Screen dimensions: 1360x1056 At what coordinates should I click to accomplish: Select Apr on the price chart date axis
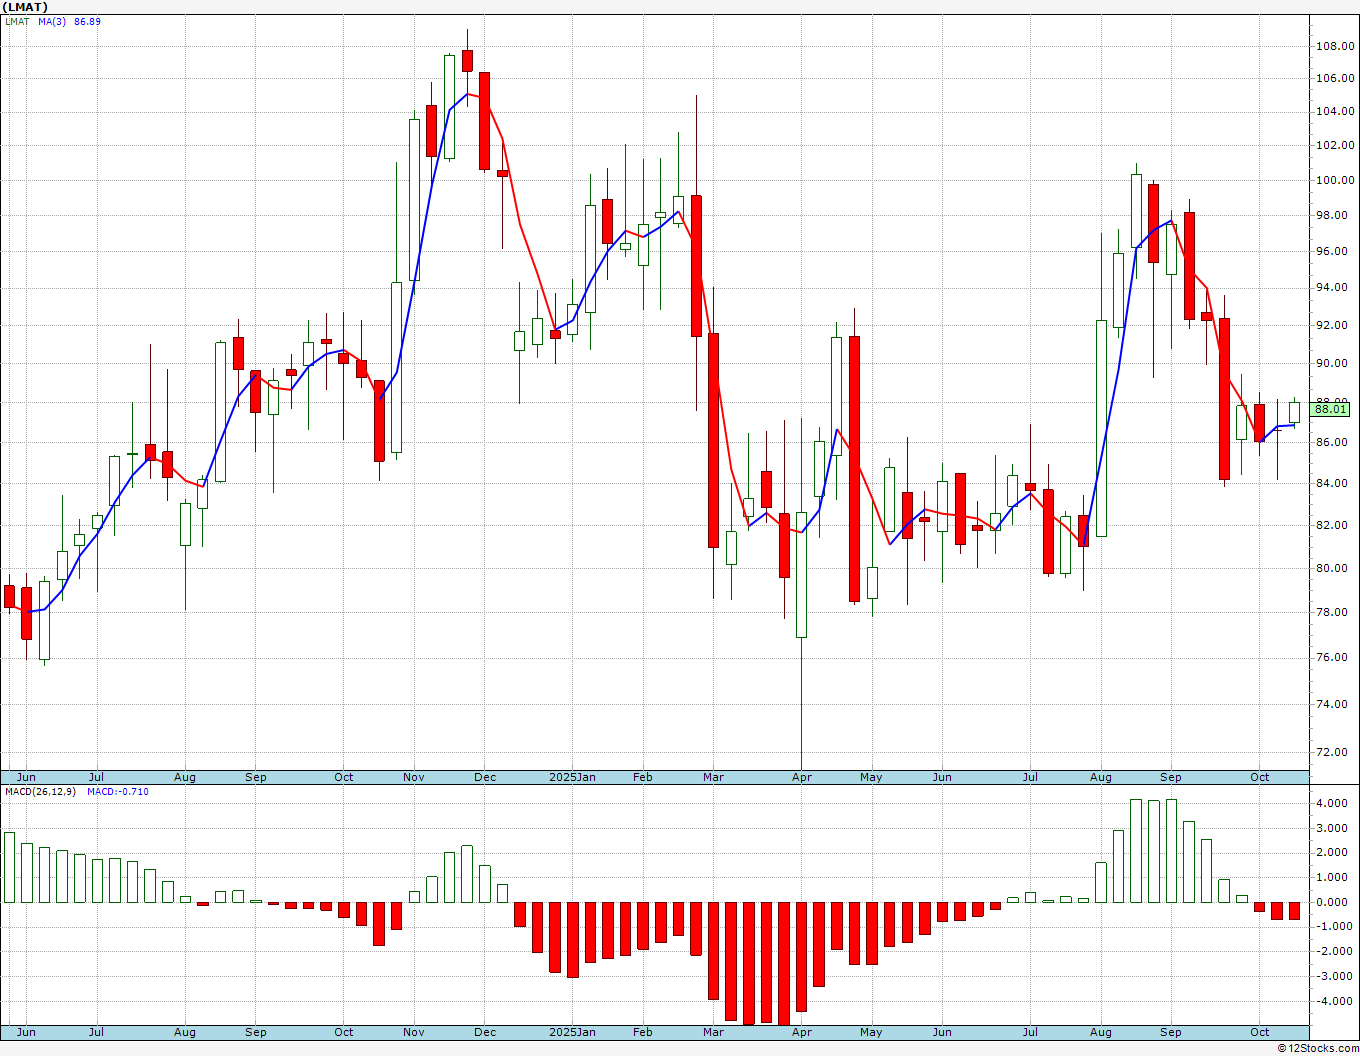coord(802,777)
